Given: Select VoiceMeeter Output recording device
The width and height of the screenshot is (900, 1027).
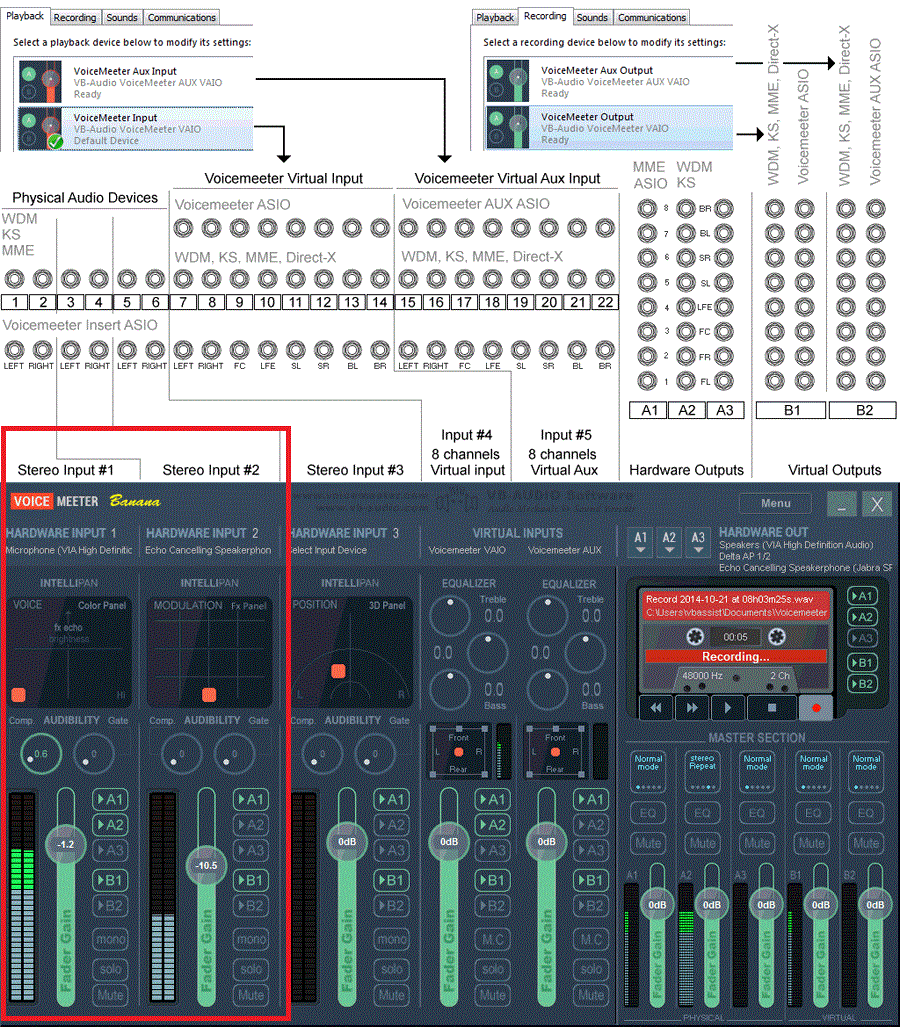Looking at the screenshot, I should (609, 128).
